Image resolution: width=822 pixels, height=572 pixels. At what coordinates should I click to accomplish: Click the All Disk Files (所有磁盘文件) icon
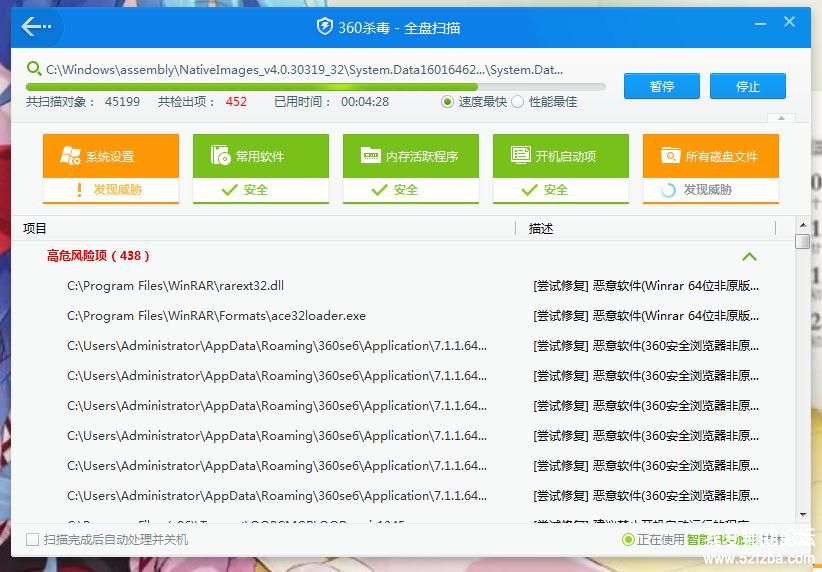coord(670,156)
